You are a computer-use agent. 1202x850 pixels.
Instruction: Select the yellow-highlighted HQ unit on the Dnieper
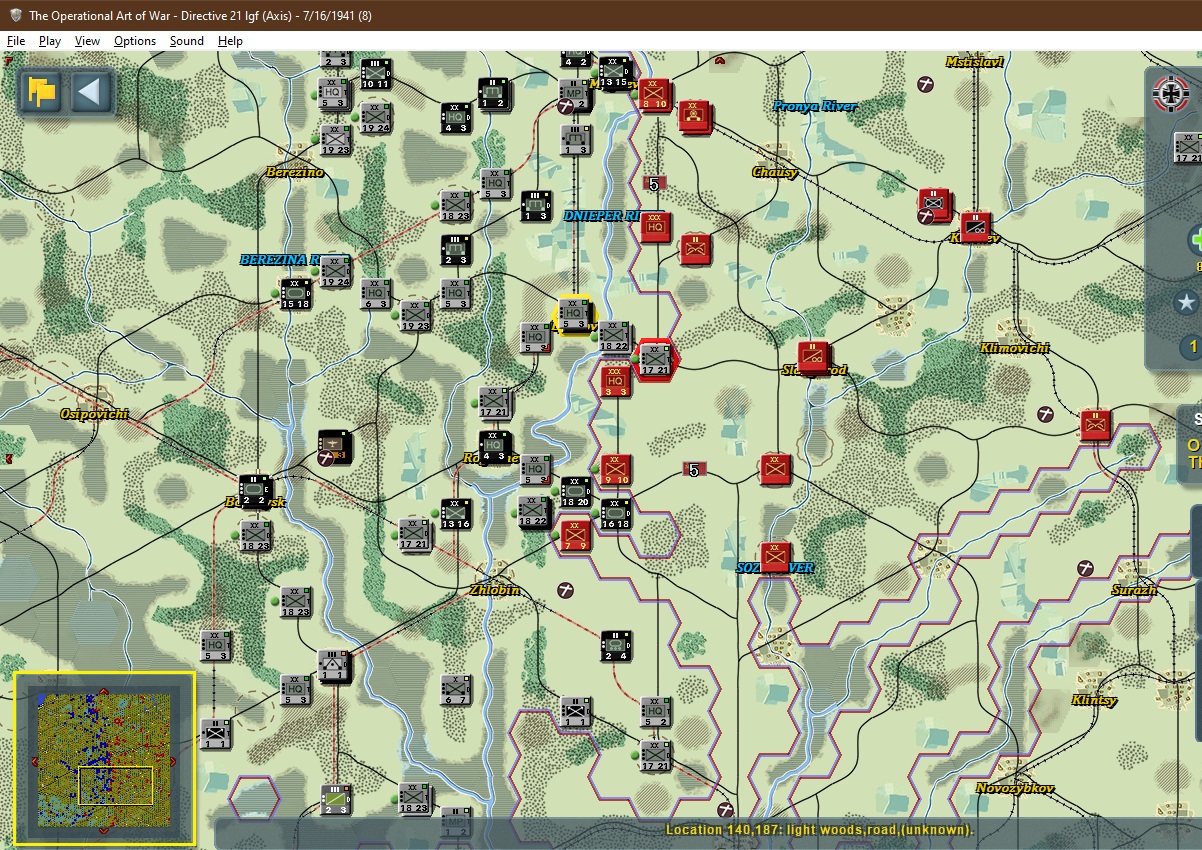pyautogui.click(x=574, y=315)
